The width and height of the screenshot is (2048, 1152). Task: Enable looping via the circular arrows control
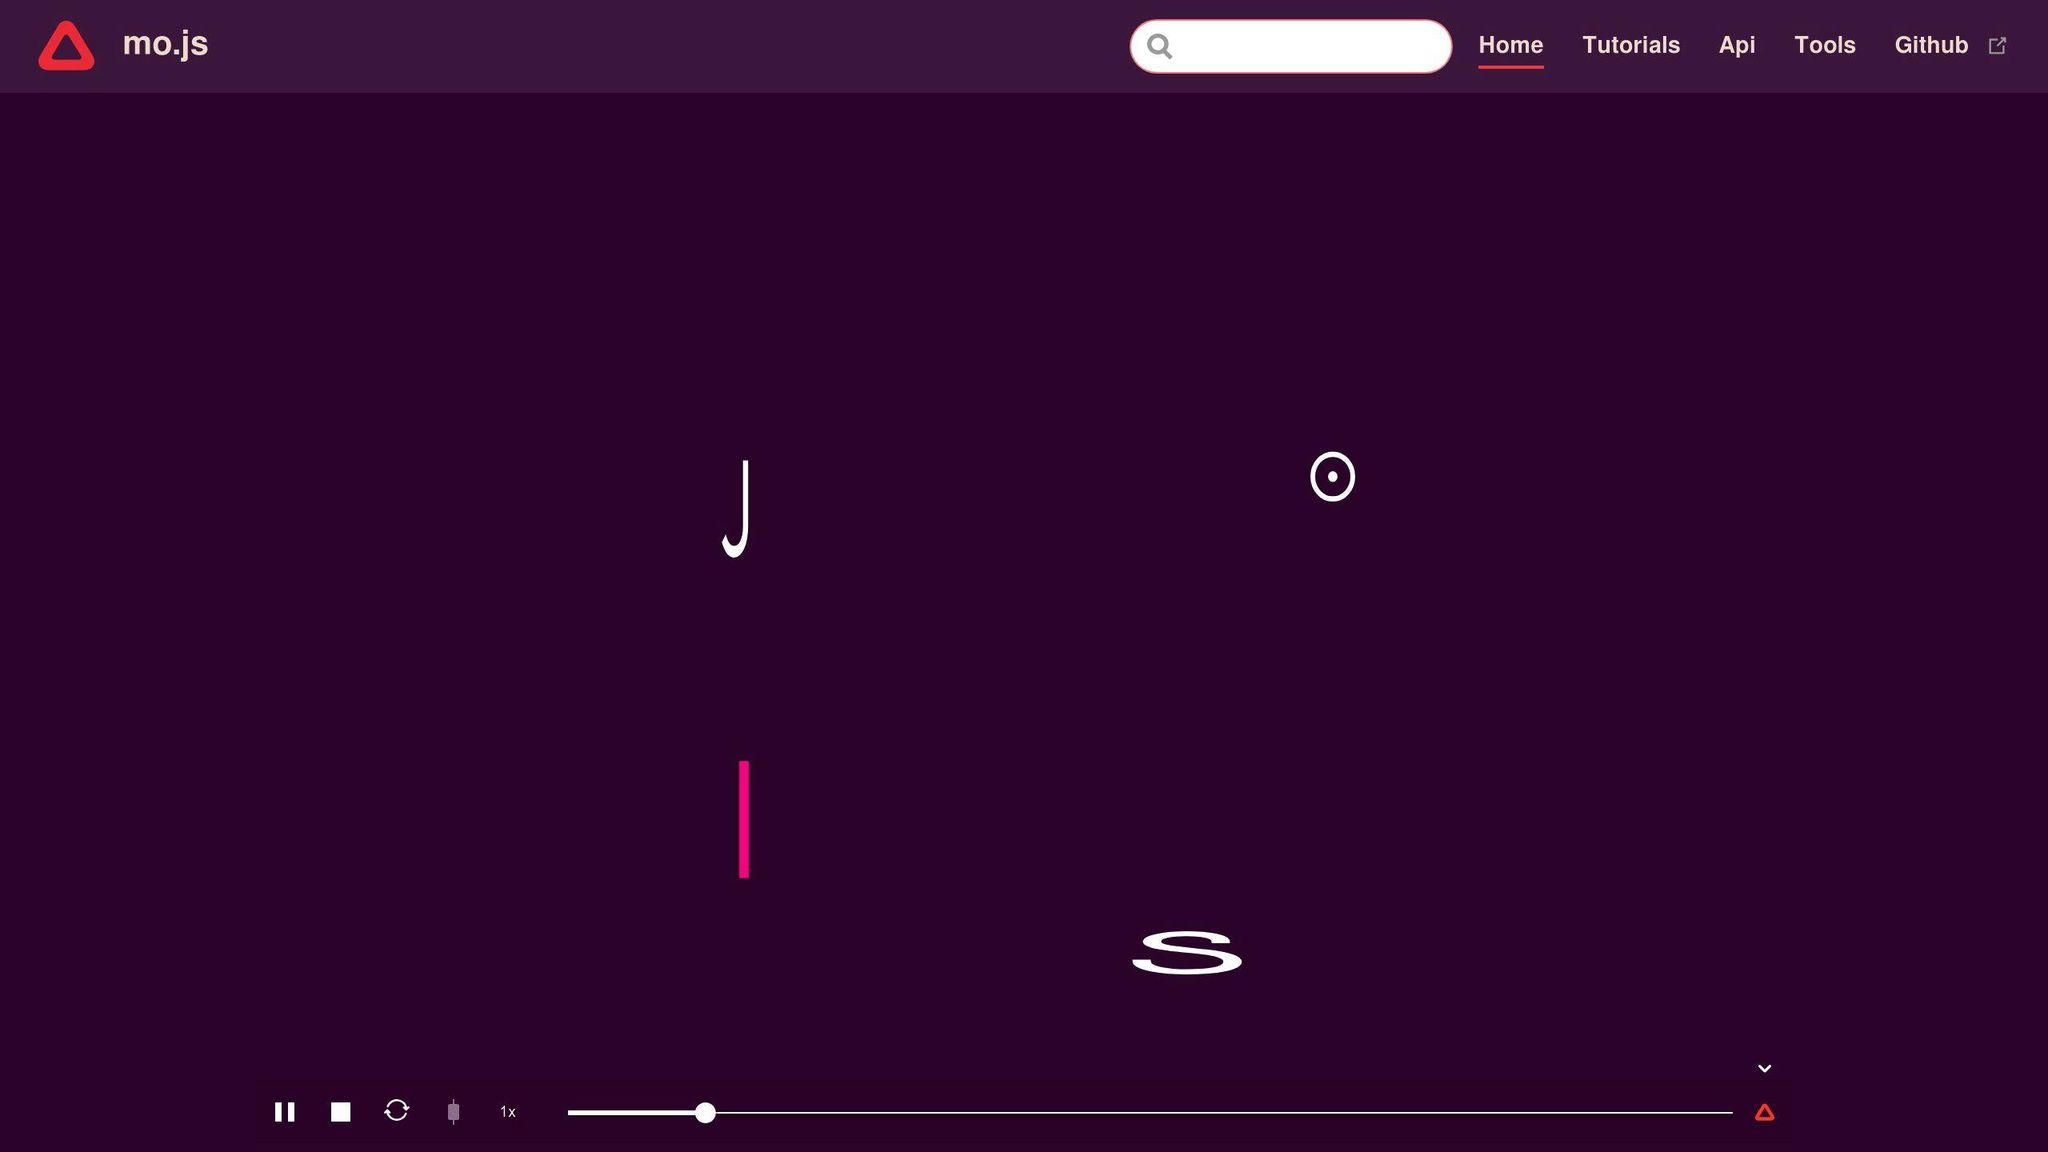point(397,1111)
